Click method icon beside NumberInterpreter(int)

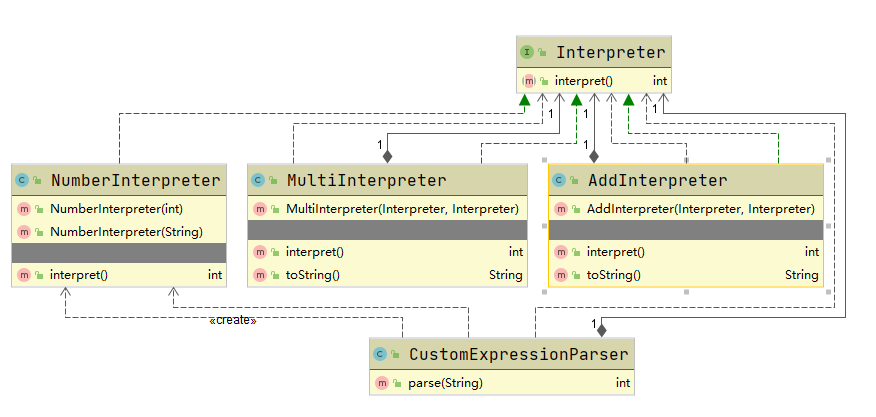click(x=22, y=209)
